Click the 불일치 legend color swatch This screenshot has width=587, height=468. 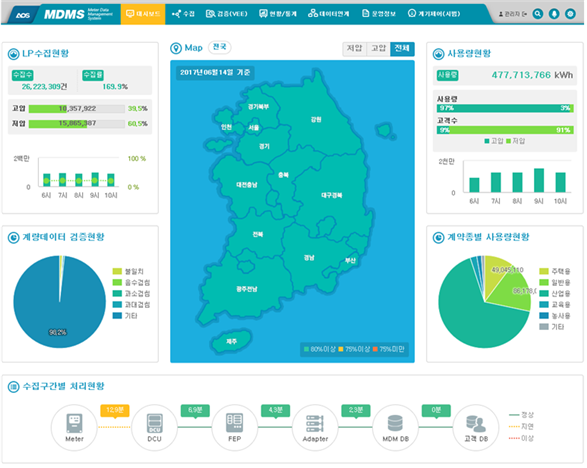pos(117,271)
